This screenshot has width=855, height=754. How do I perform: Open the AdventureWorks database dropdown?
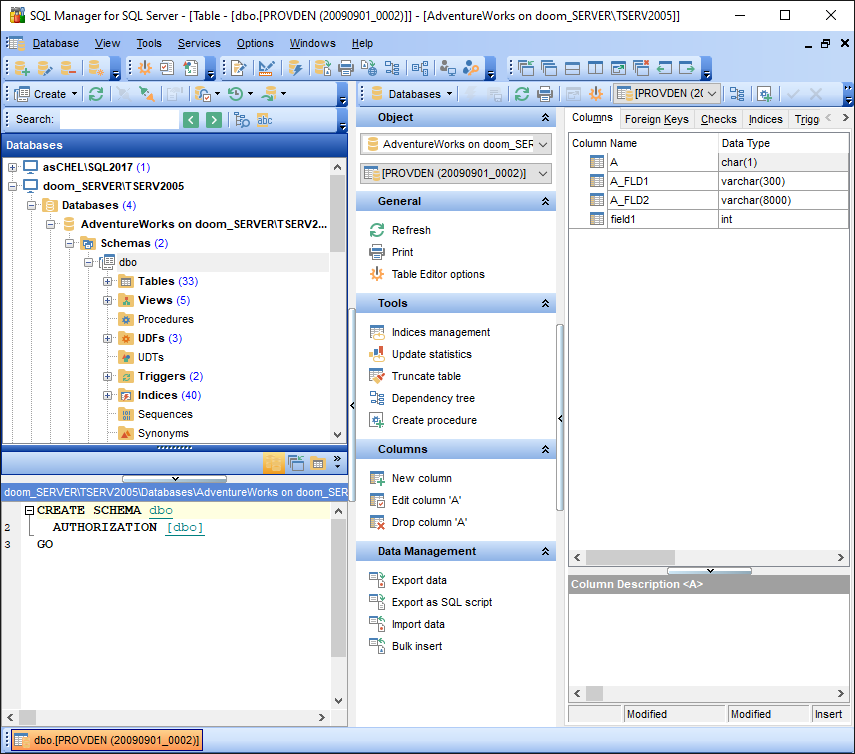(x=543, y=144)
